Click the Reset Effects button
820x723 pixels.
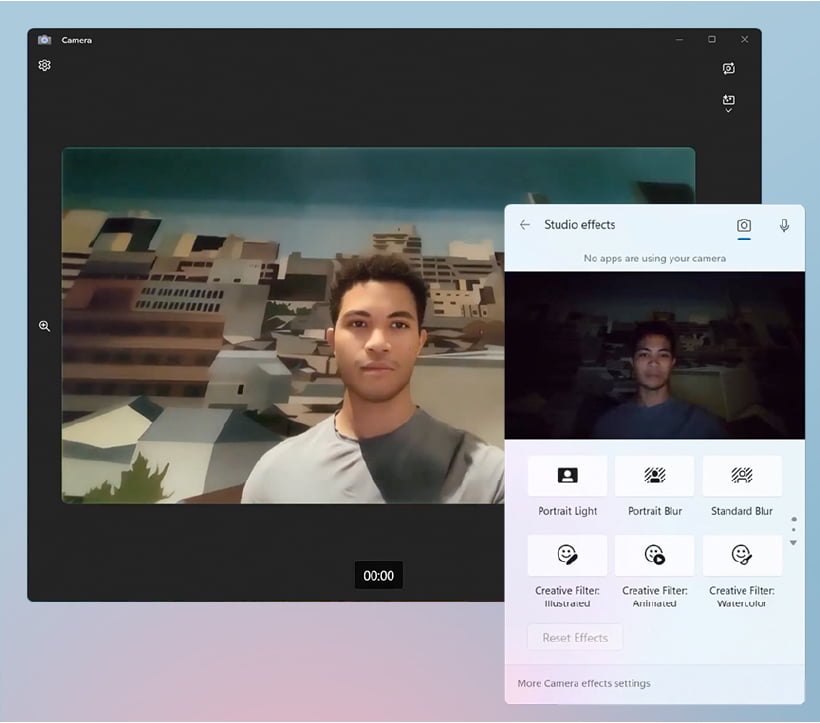(575, 638)
